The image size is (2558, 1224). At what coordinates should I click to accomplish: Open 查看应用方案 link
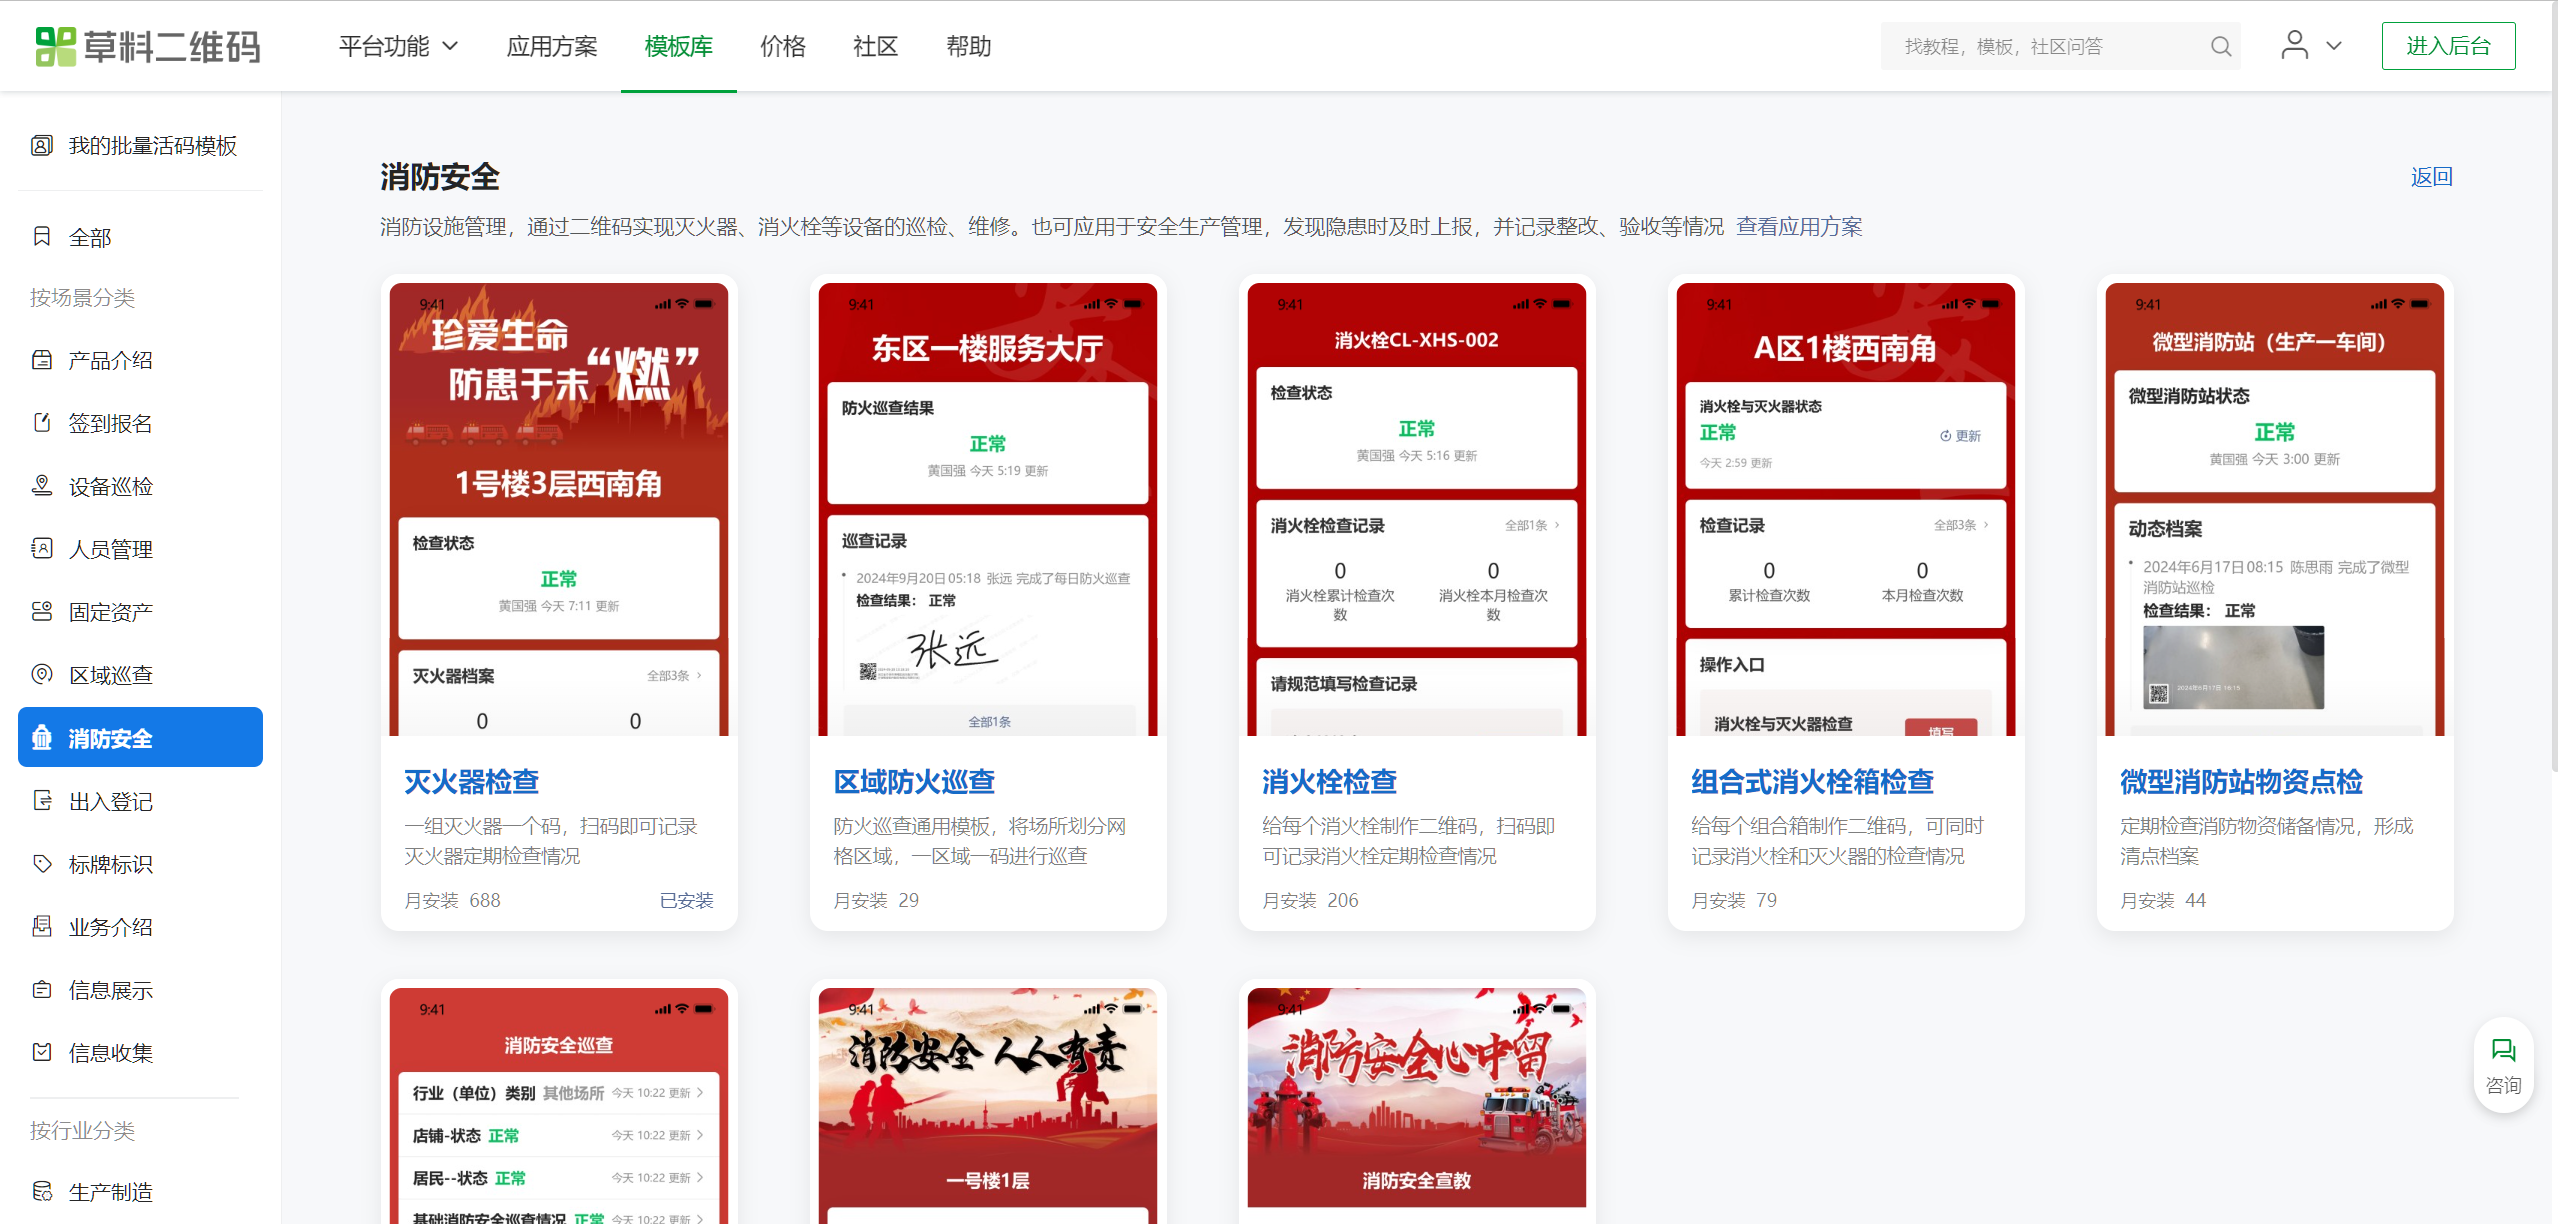(x=1798, y=227)
